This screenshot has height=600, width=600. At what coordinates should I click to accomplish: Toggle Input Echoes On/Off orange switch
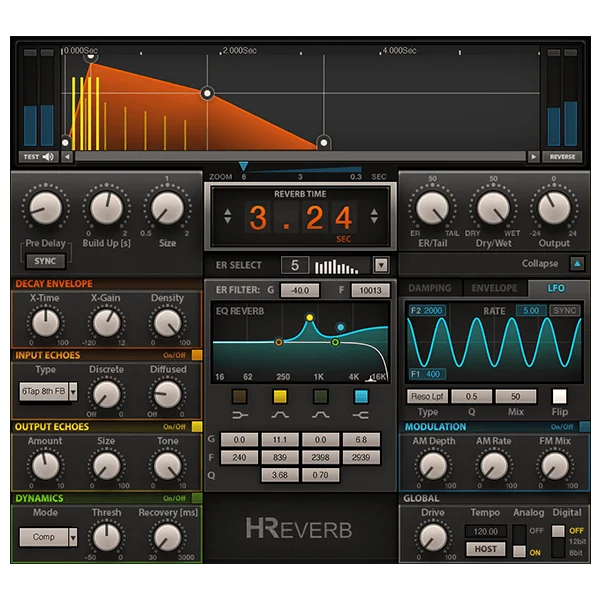point(197,355)
